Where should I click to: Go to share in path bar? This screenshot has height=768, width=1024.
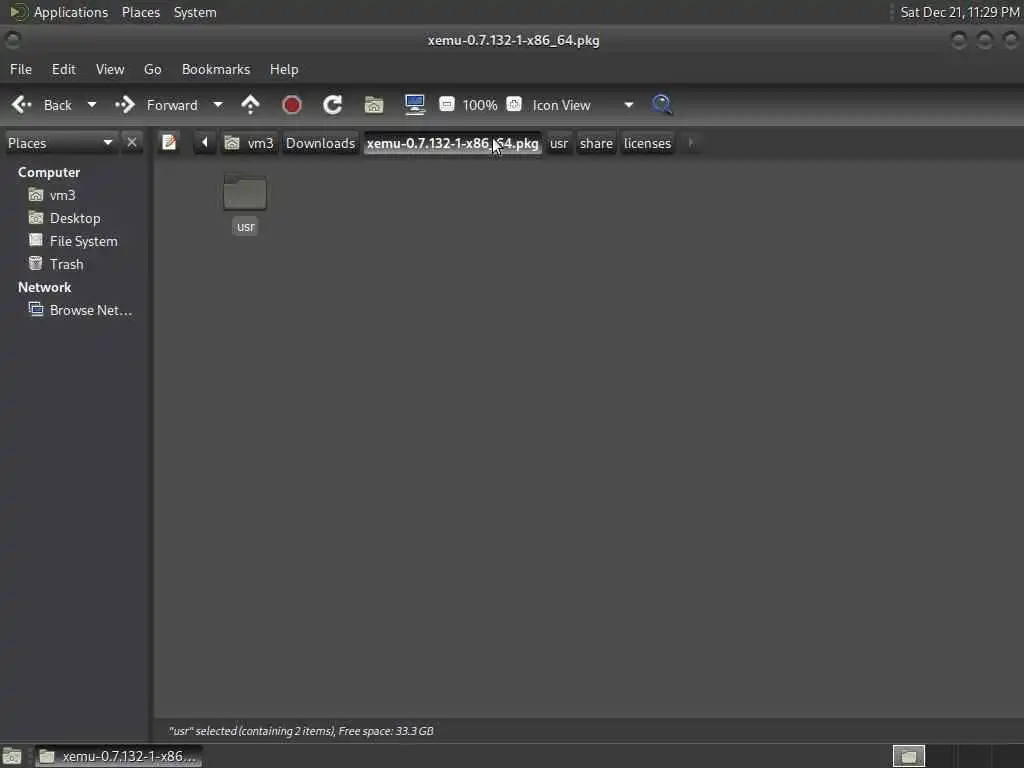click(x=596, y=143)
